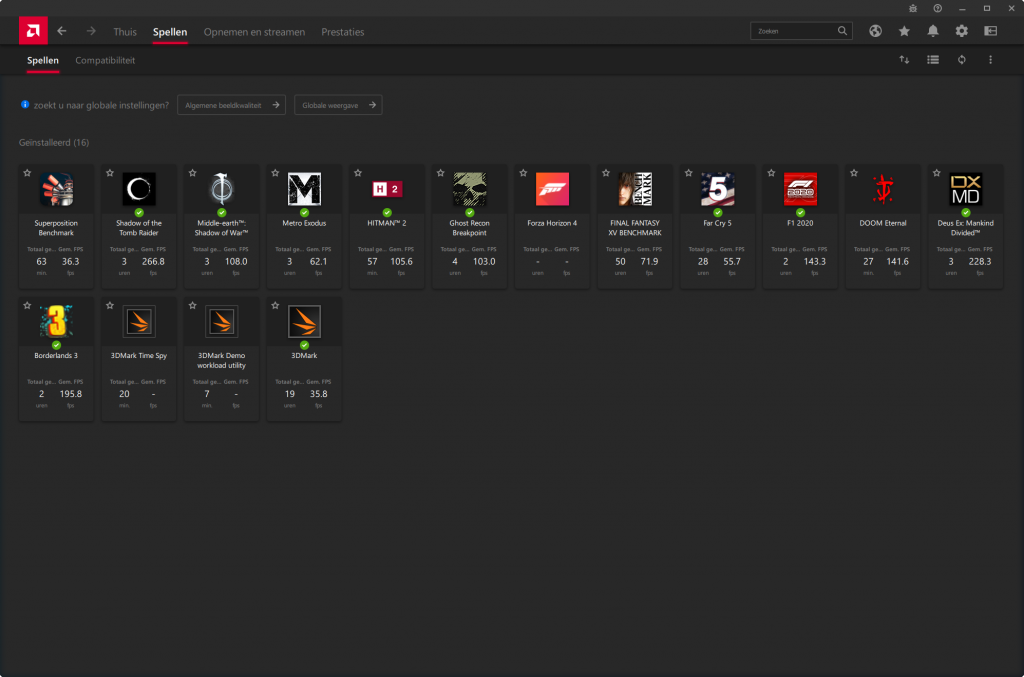The height and width of the screenshot is (677, 1024).
Task: Favorite Borderlands 3 with its star
Action: [x=27, y=306]
